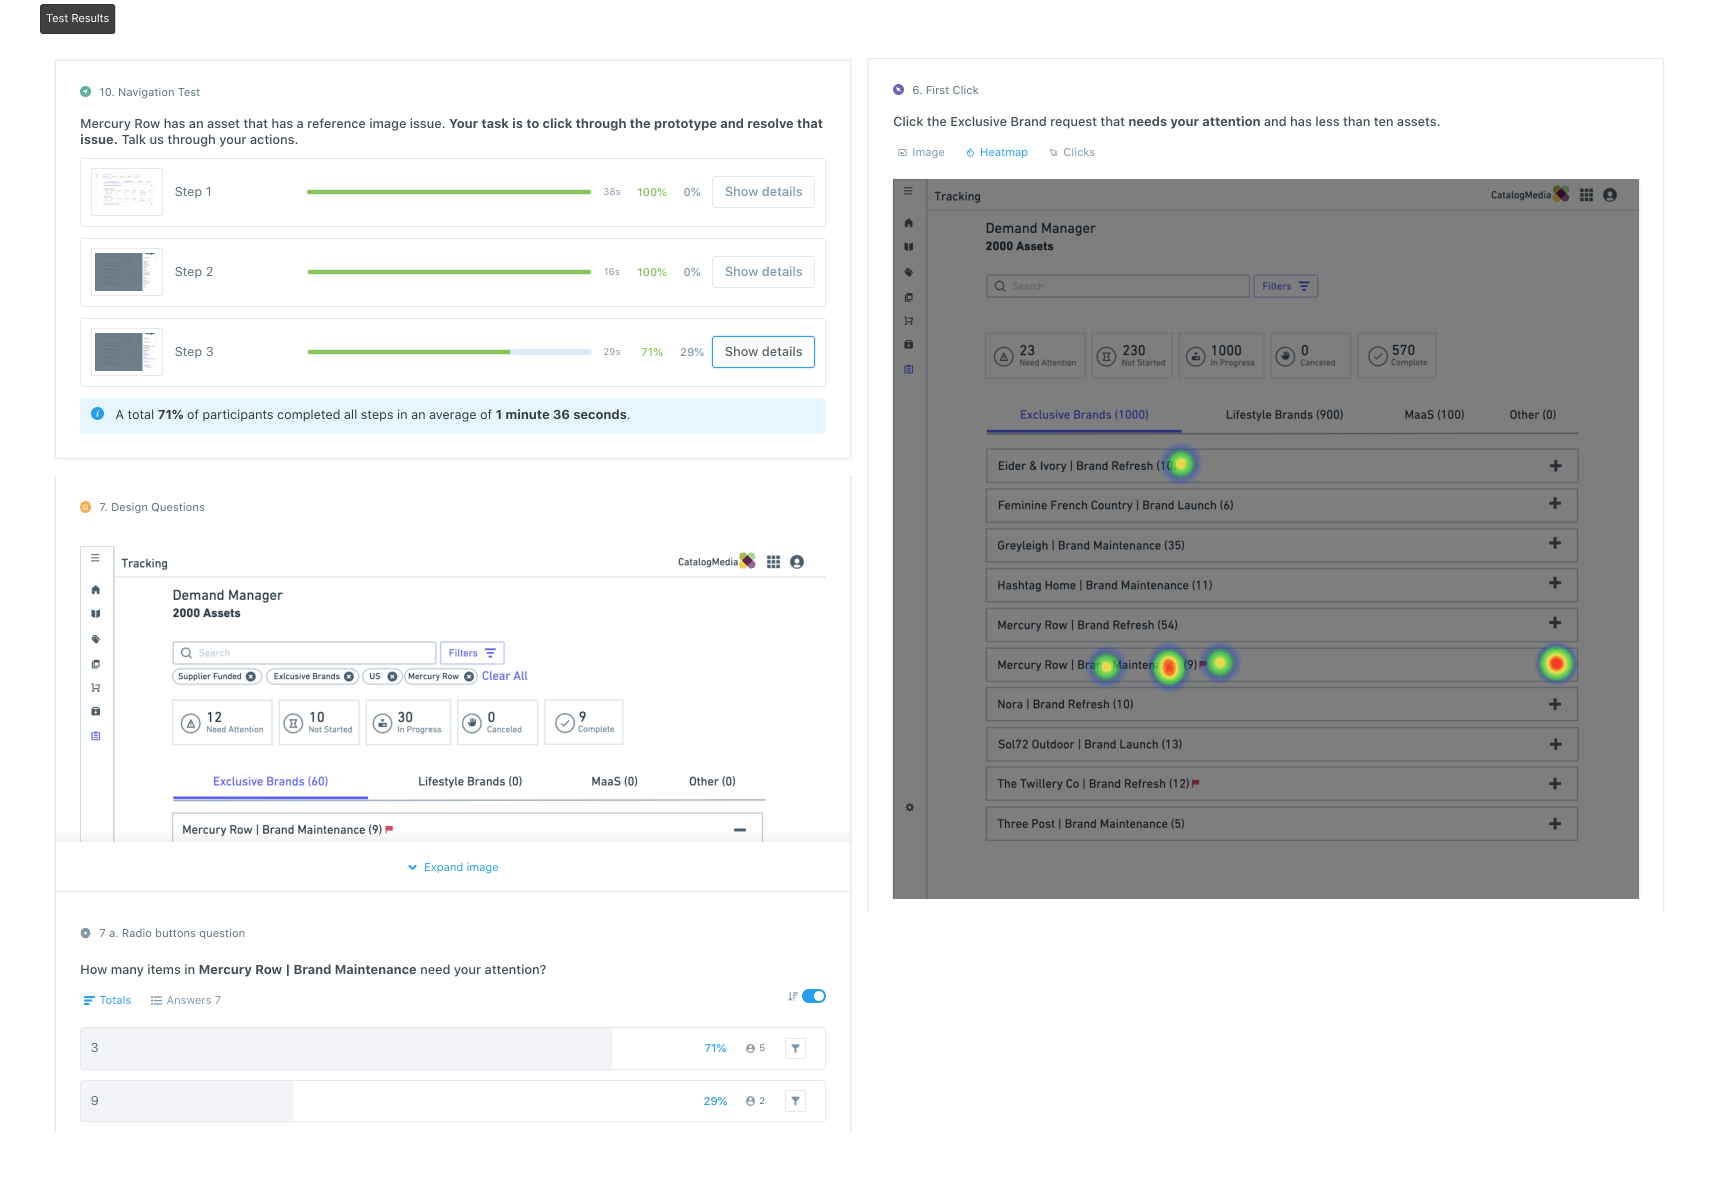
Task: Click the apps grid icon in Design Questions panel
Action: click(x=773, y=562)
